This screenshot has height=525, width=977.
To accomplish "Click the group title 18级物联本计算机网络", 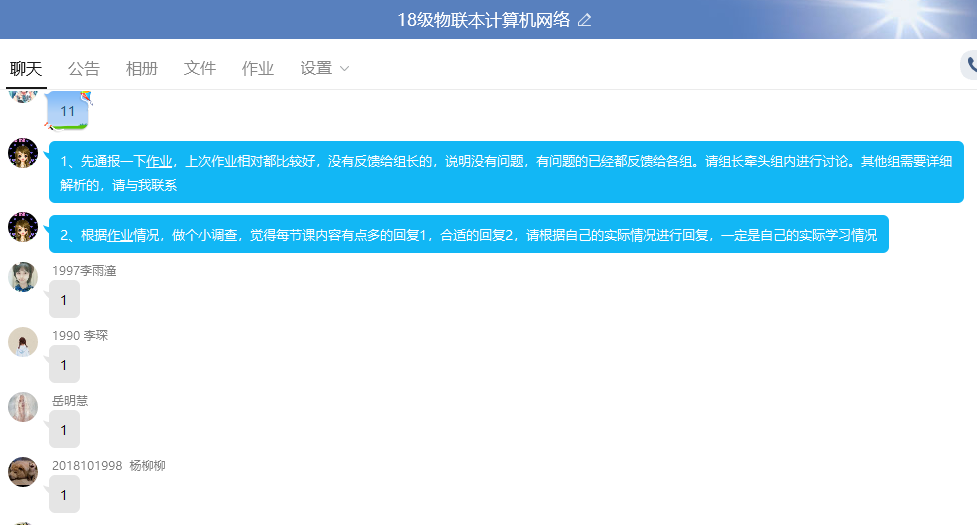I will [483, 20].
